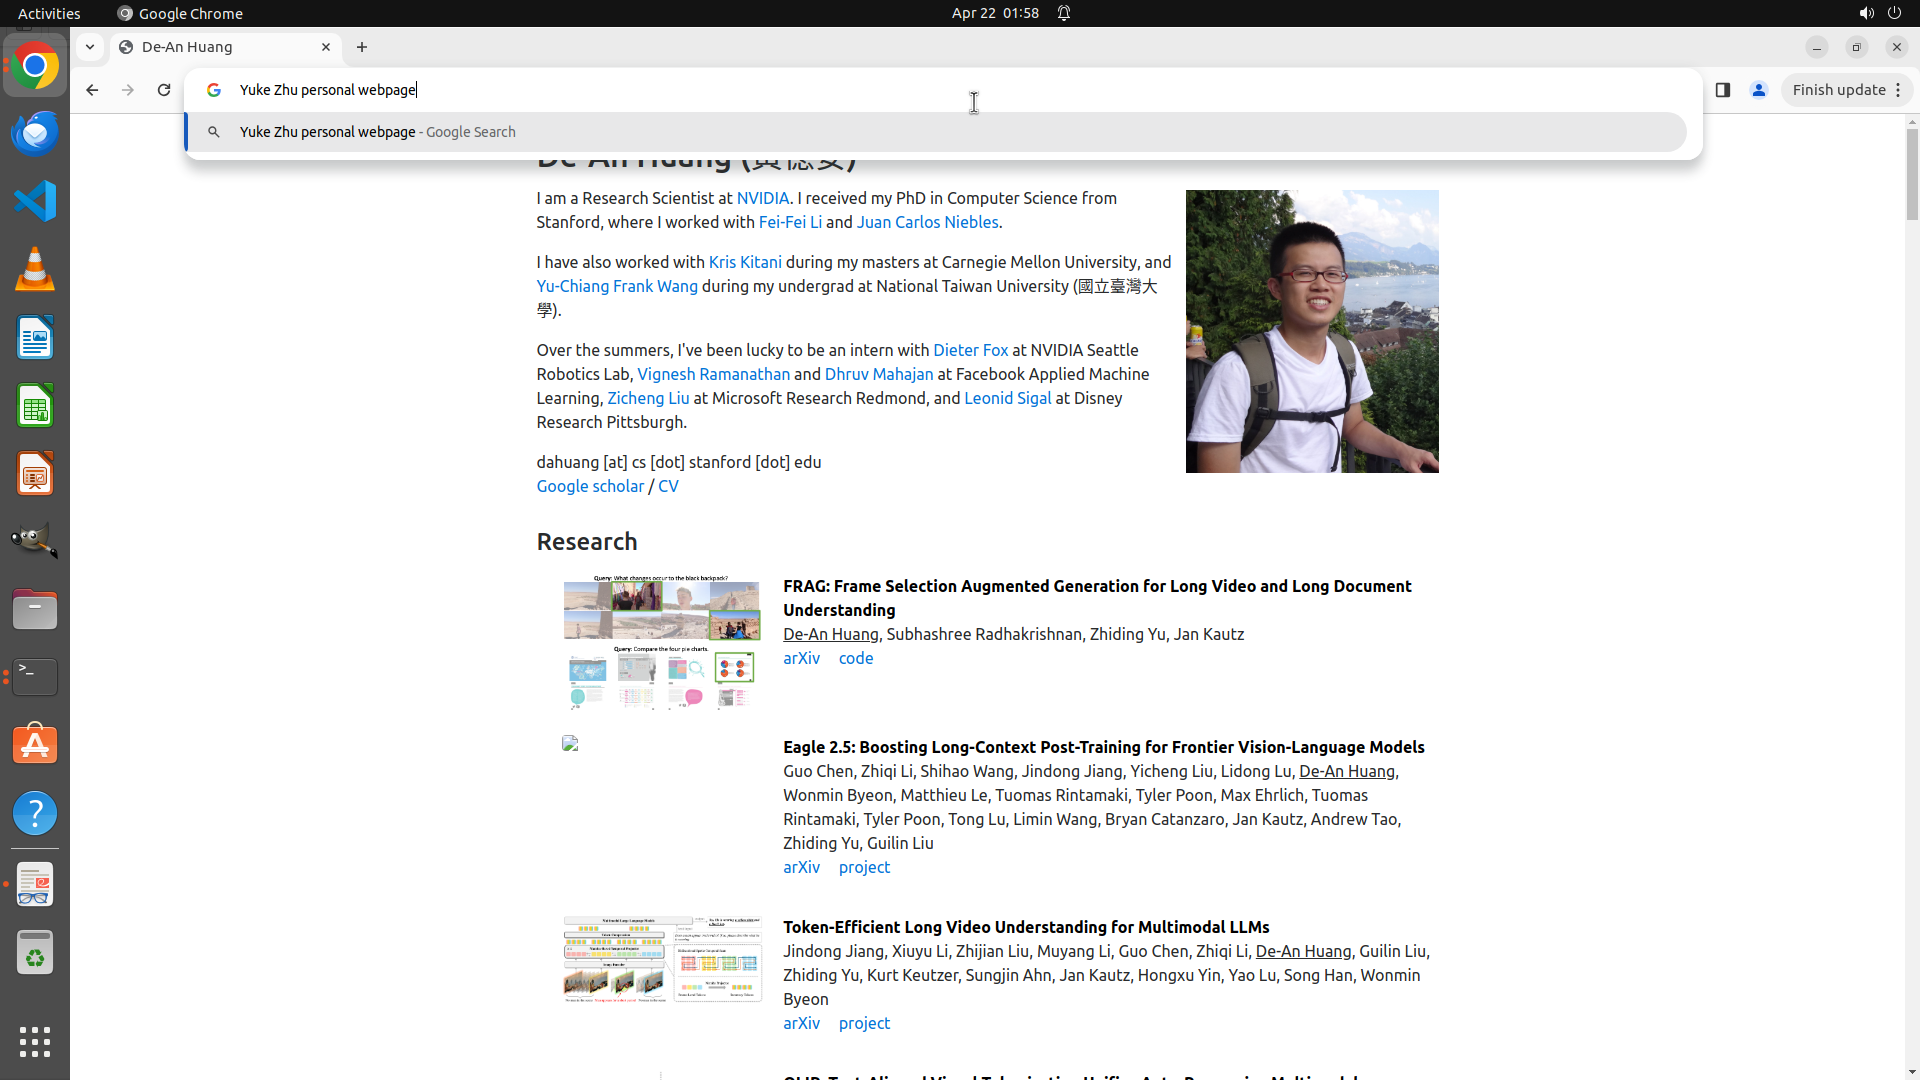Launch Thunderbird from the dock
1920x1080 pixels.
point(35,133)
